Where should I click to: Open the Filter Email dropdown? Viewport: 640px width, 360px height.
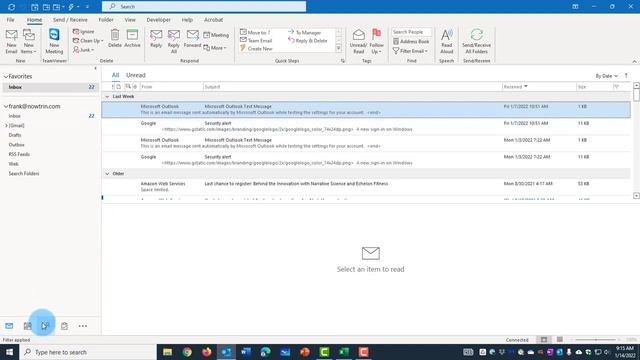(410, 51)
